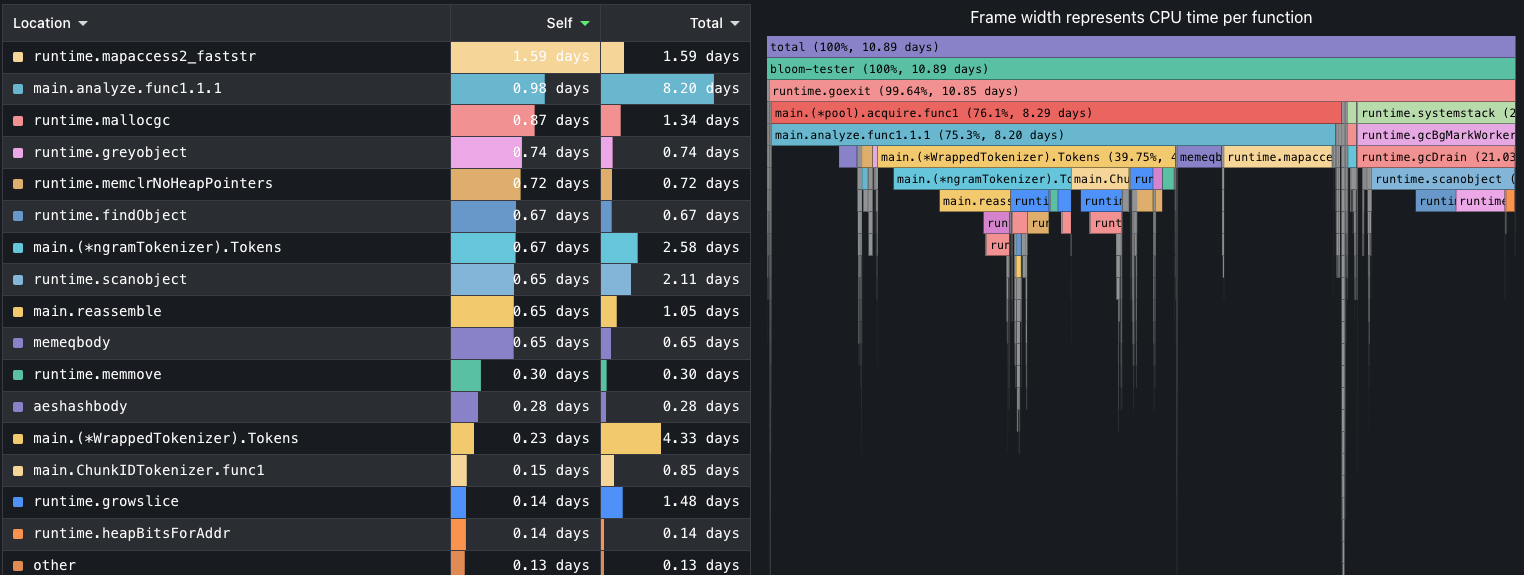1524x575 pixels.
Task: Click the runtime.gcDrain flame graph frame
Action: pyautogui.click(x=1436, y=157)
